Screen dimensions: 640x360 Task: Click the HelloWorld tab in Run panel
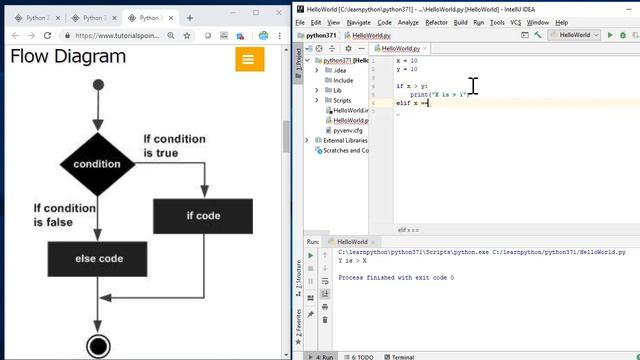click(x=352, y=242)
